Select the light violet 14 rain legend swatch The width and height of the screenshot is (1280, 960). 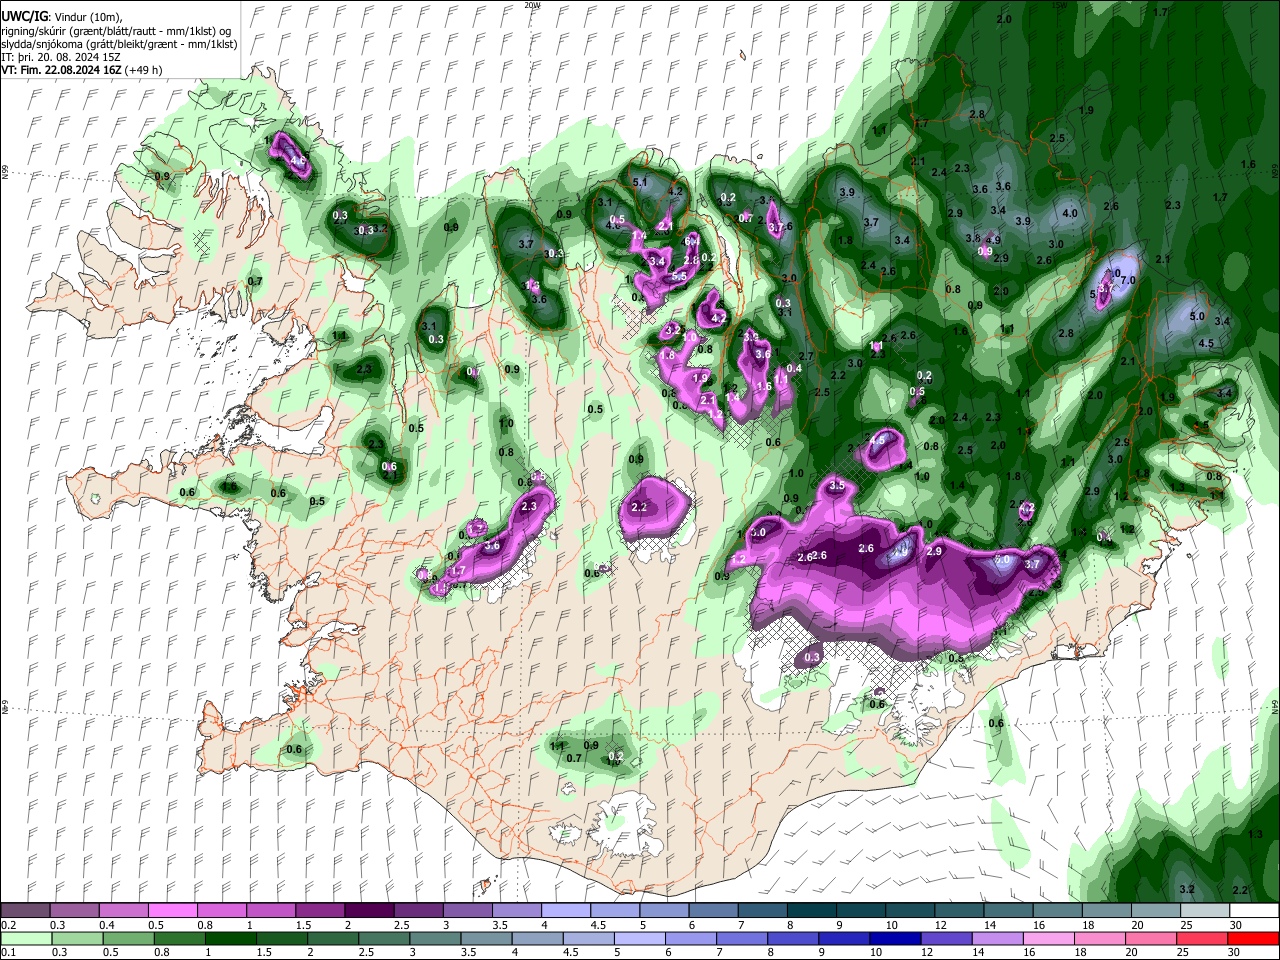pyautogui.click(x=998, y=938)
